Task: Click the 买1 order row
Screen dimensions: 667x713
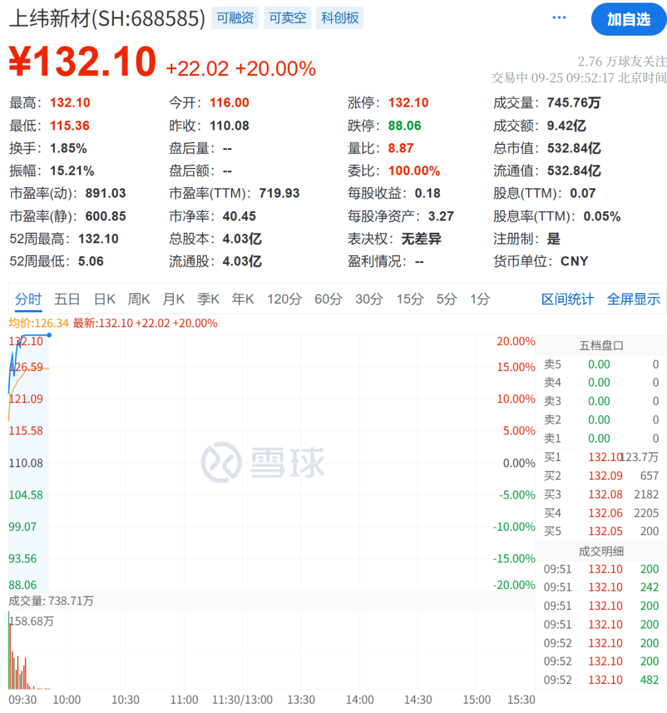Action: pos(601,457)
